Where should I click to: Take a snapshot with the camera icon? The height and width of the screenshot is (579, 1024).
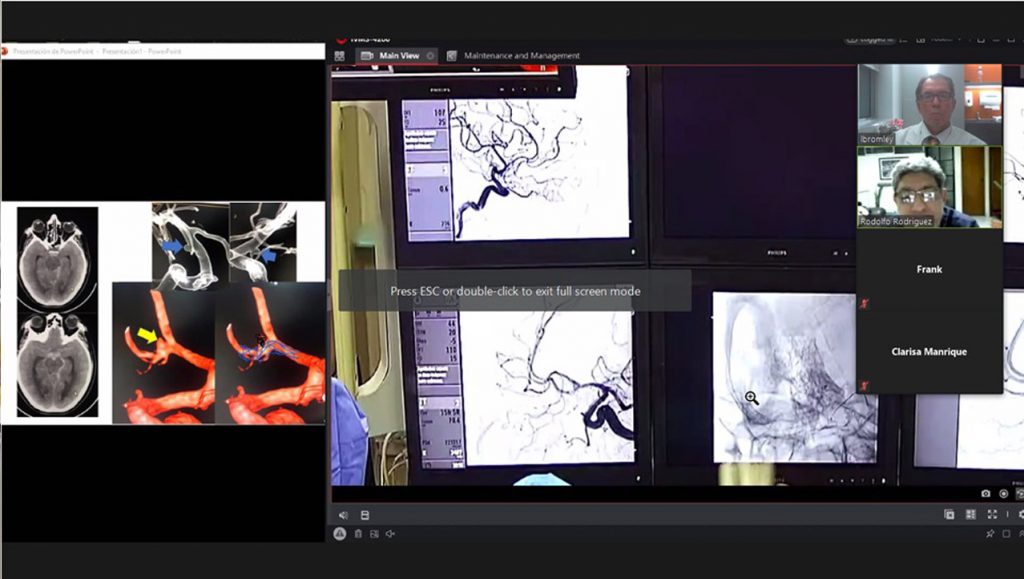pyautogui.click(x=986, y=494)
